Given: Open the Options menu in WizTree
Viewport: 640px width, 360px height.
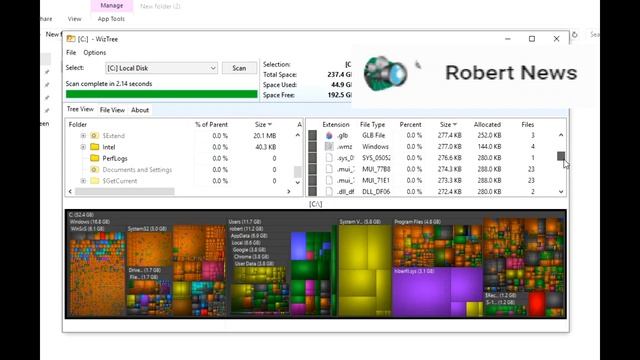Looking at the screenshot, I should click(95, 53).
